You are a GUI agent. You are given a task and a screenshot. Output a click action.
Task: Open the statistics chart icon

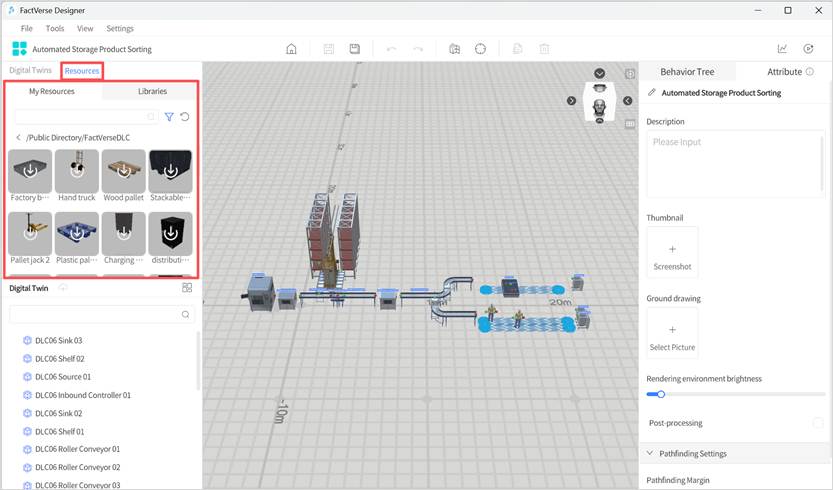(783, 49)
